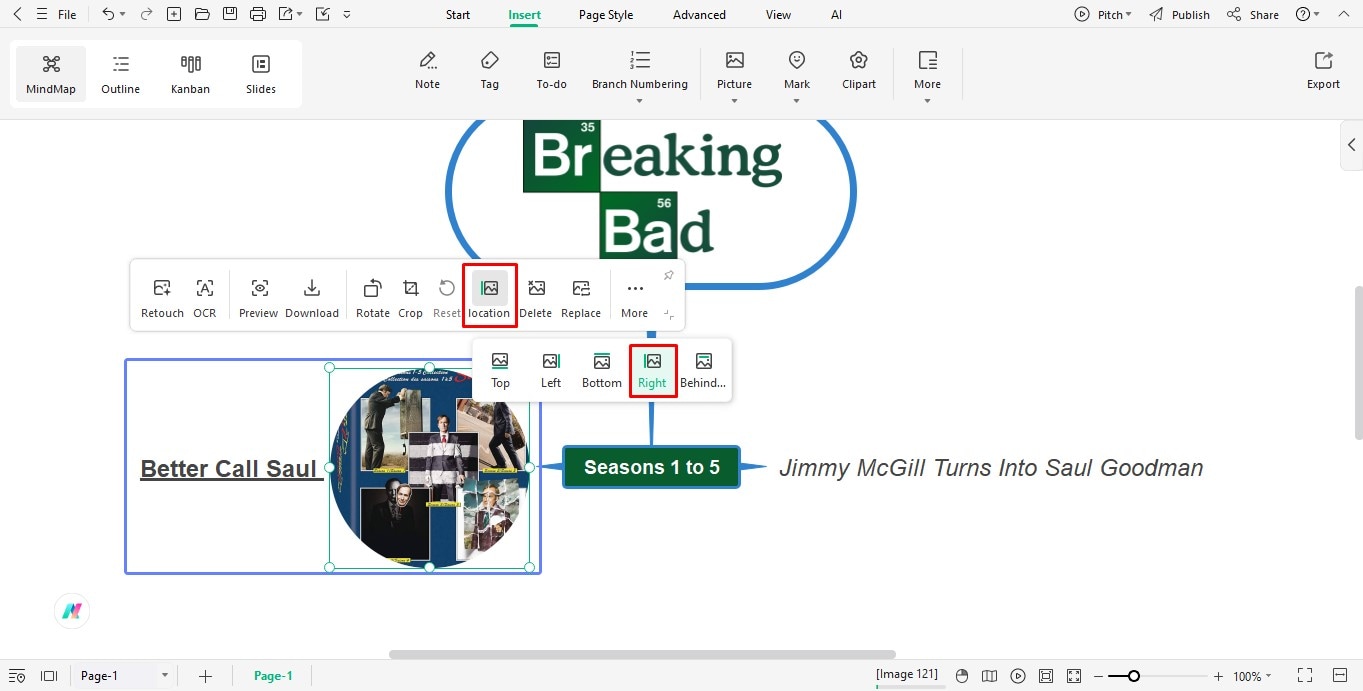The height and width of the screenshot is (691, 1363).
Task: Open image location options
Action: pos(489,296)
